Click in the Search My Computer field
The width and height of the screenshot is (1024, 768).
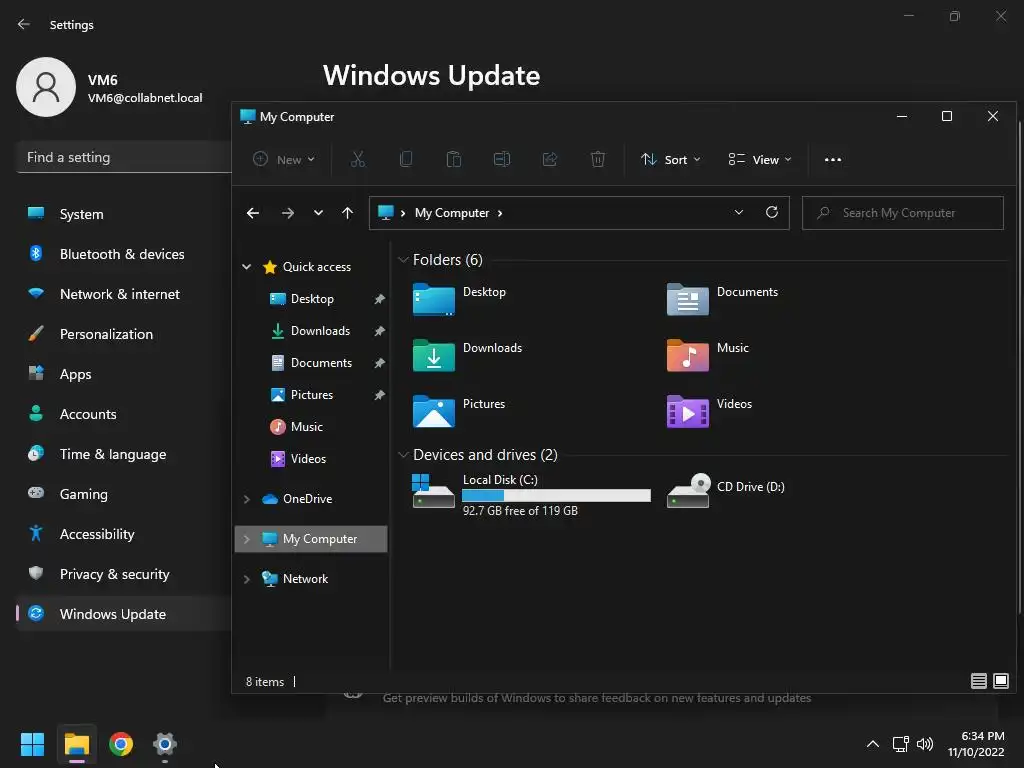point(903,213)
